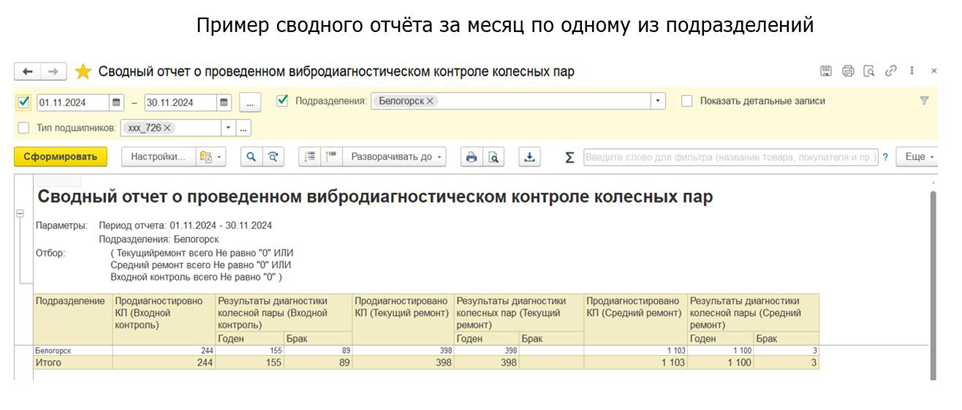This screenshot has width=962, height=410.
Task: Remove the xxx_726 bearing type tag
Action: click(167, 128)
